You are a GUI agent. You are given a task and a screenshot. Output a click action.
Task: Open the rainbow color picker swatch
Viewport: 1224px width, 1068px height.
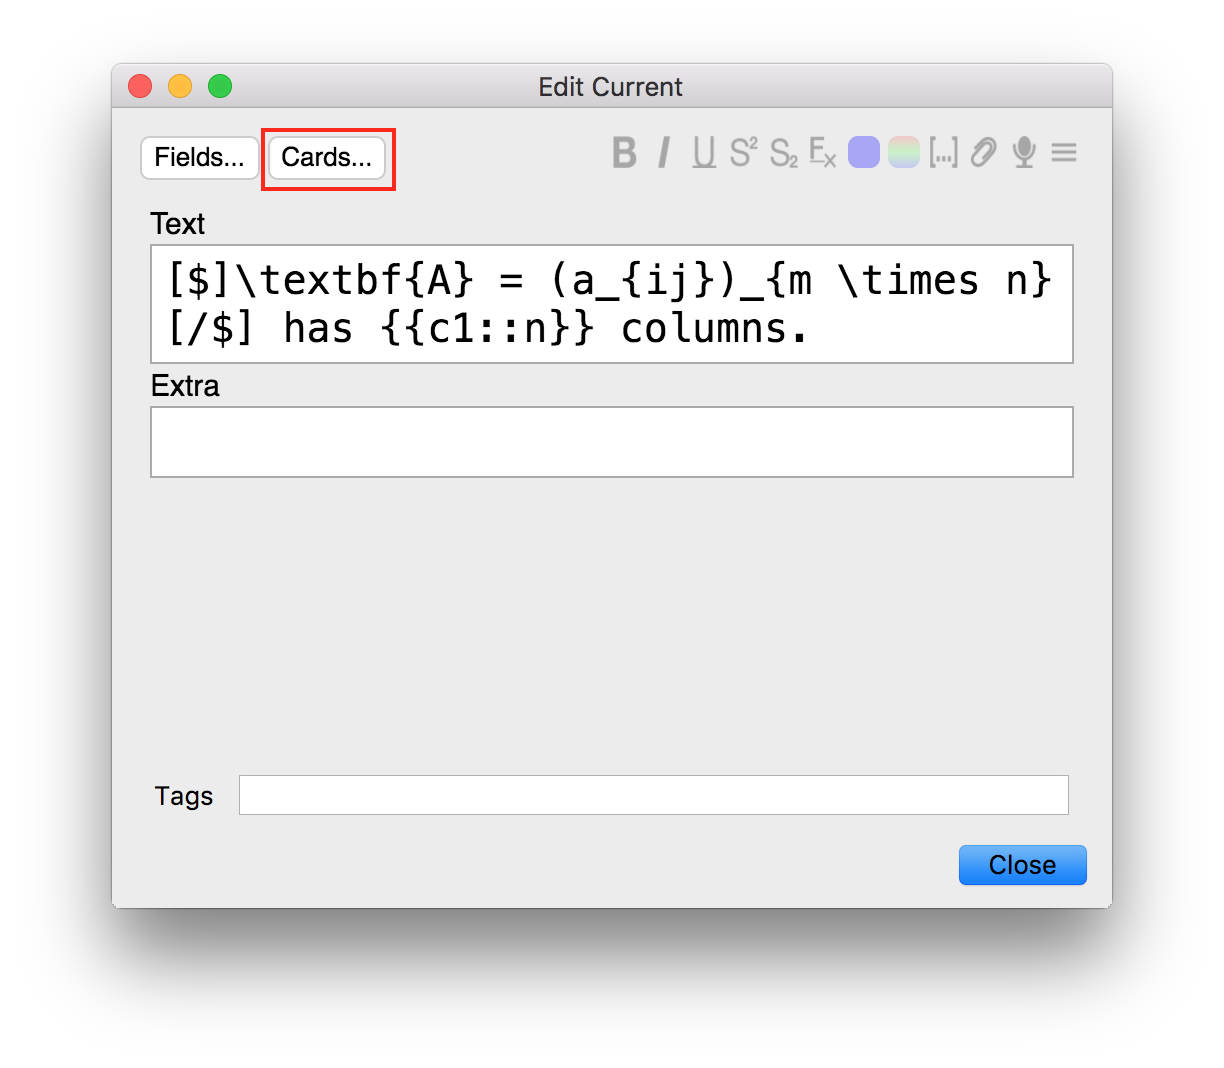pos(903,153)
